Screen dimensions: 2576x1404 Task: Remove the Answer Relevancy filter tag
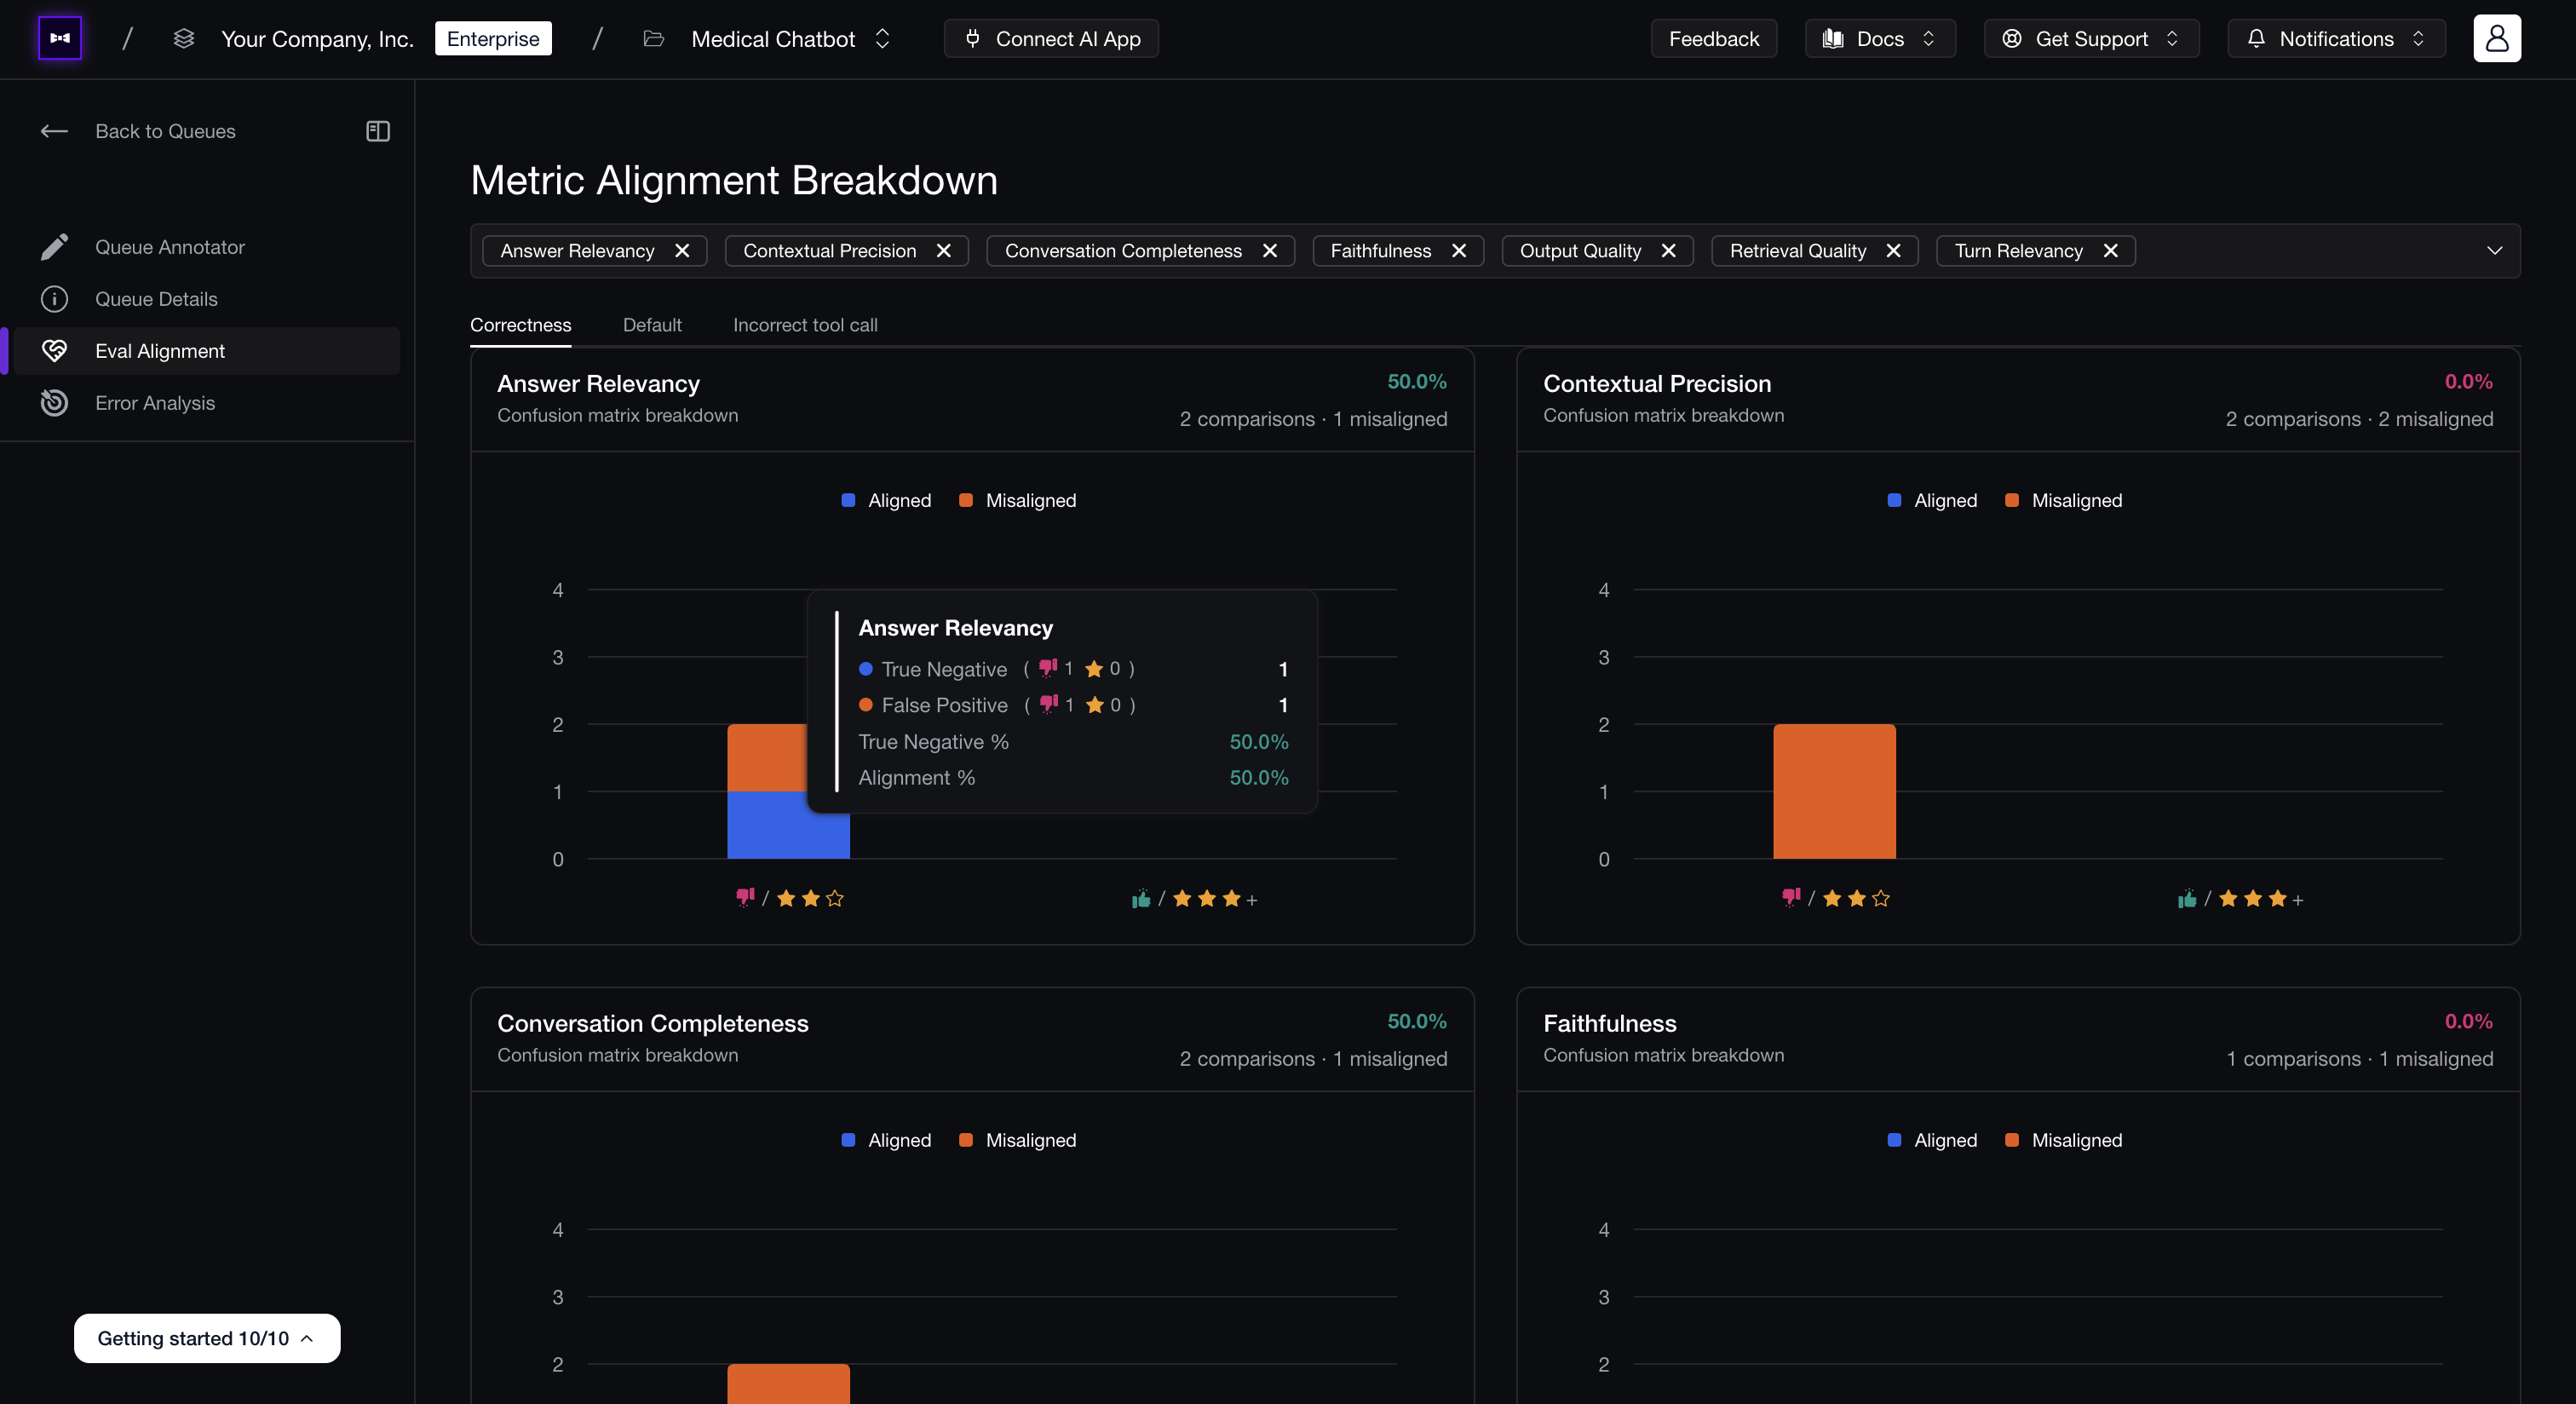(682, 251)
